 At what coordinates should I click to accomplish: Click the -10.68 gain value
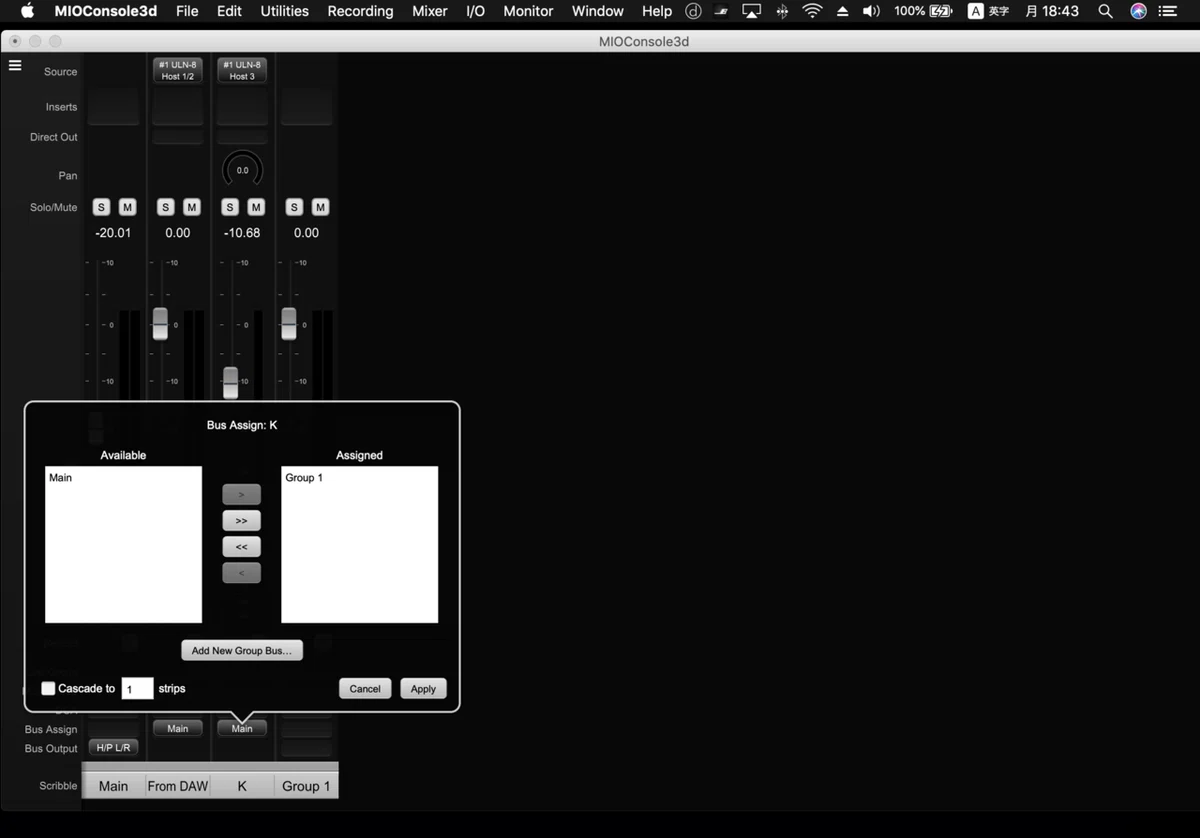click(x=242, y=233)
